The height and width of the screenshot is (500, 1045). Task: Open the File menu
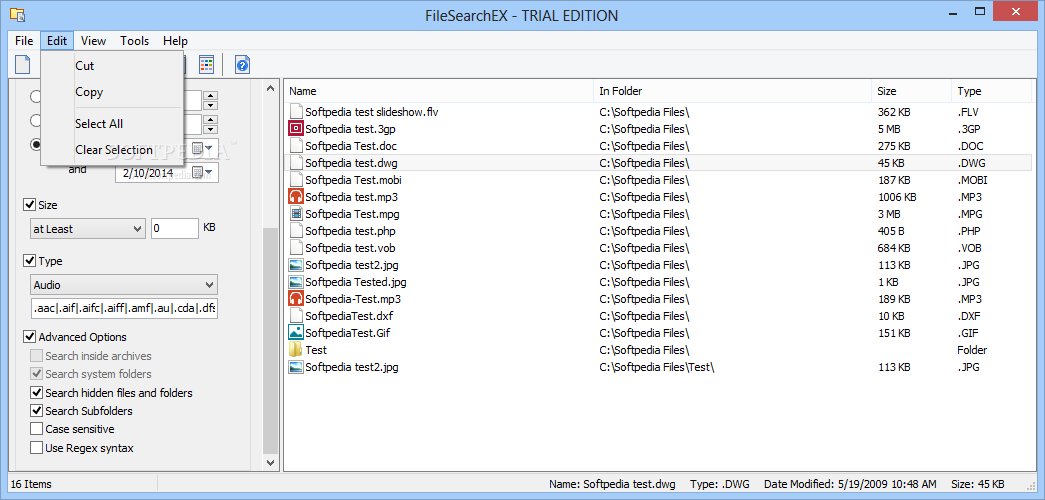pos(24,41)
